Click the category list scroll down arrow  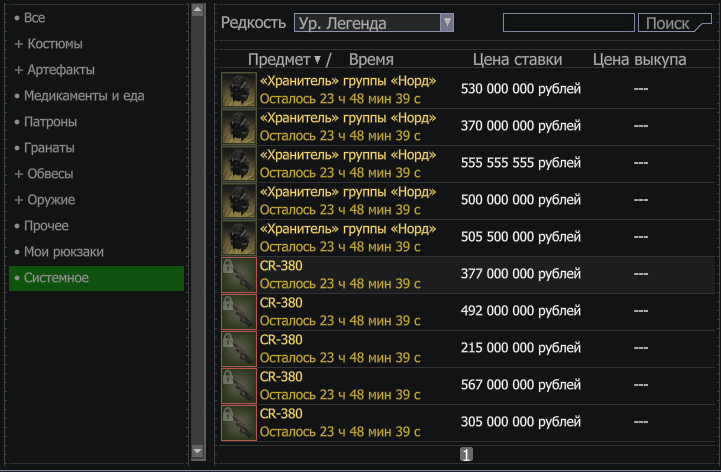point(198,451)
